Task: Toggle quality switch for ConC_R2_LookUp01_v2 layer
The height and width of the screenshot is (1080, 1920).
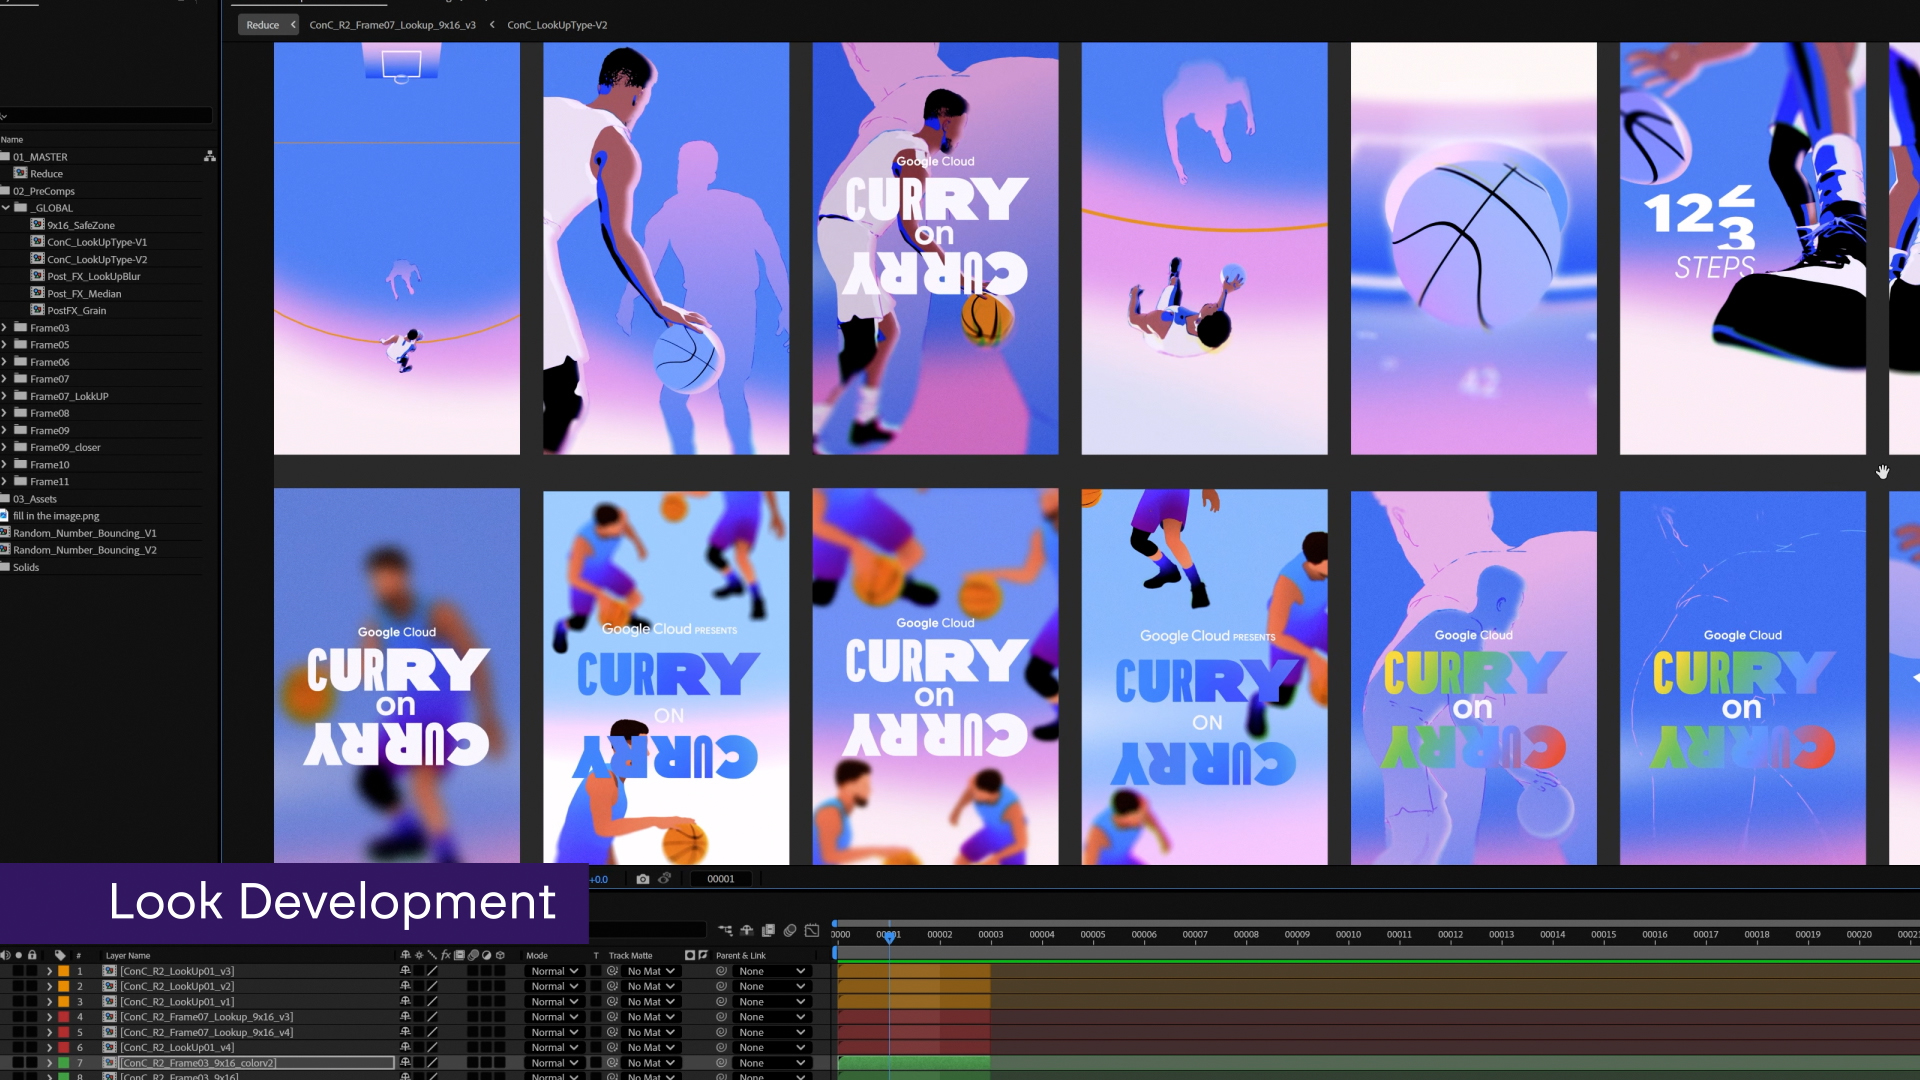Action: tap(433, 986)
